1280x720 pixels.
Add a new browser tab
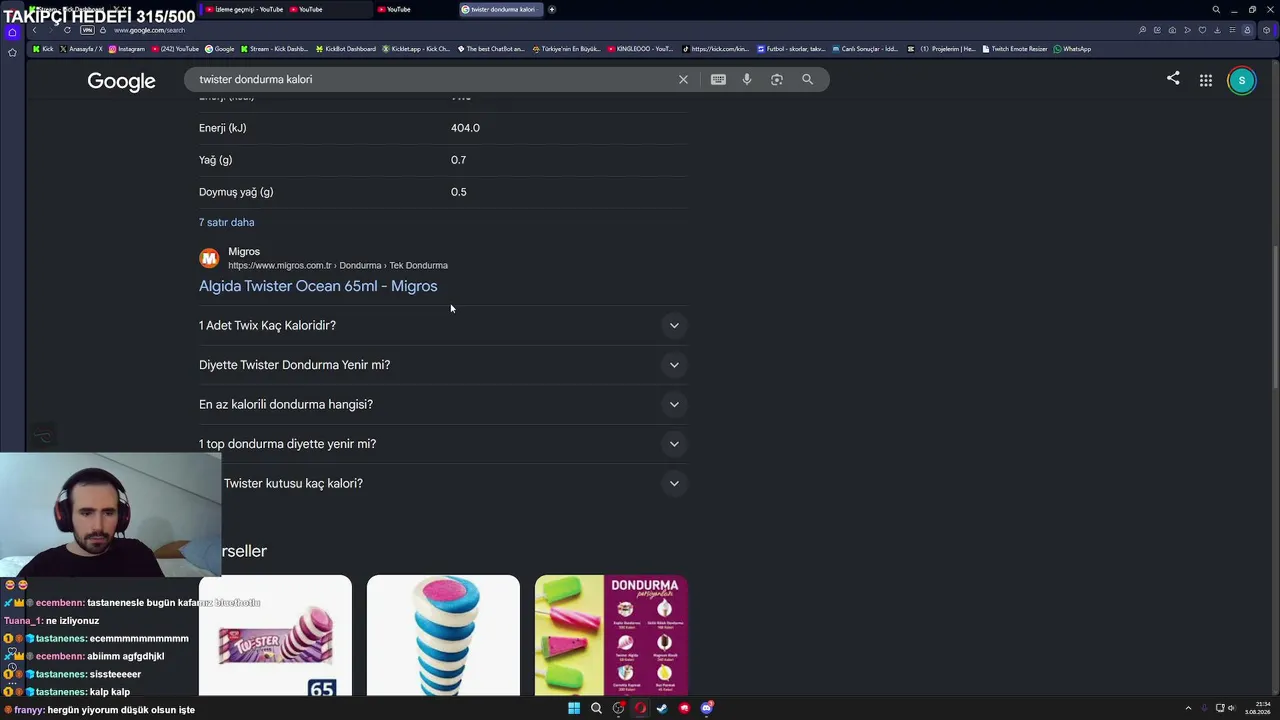pyautogui.click(x=552, y=9)
